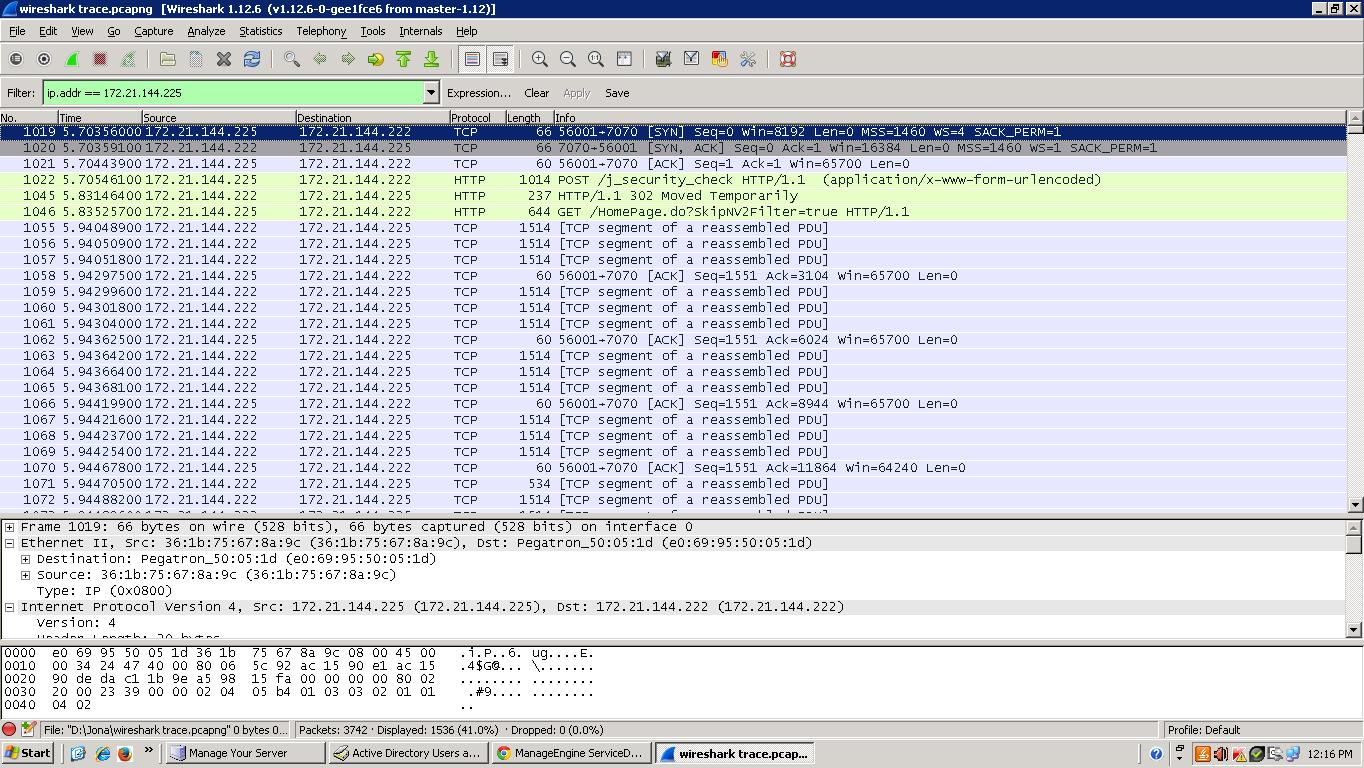1364x768 pixels.
Task: Jump to the last packet
Action: [432, 59]
